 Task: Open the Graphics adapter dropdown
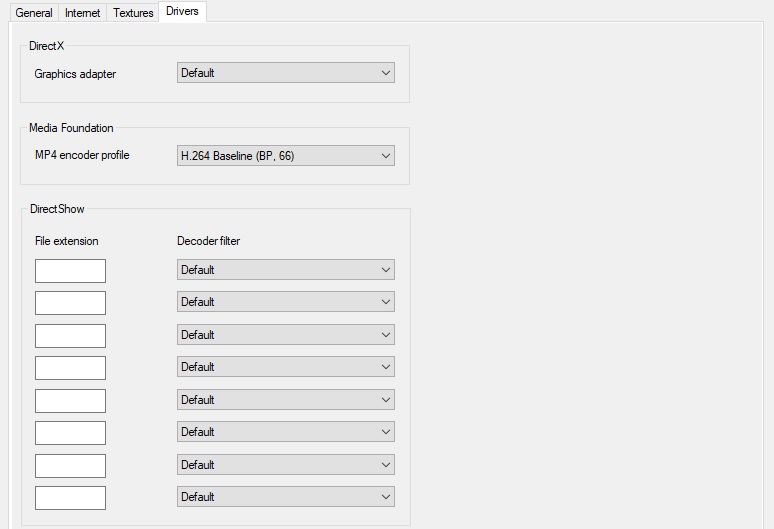[x=286, y=73]
